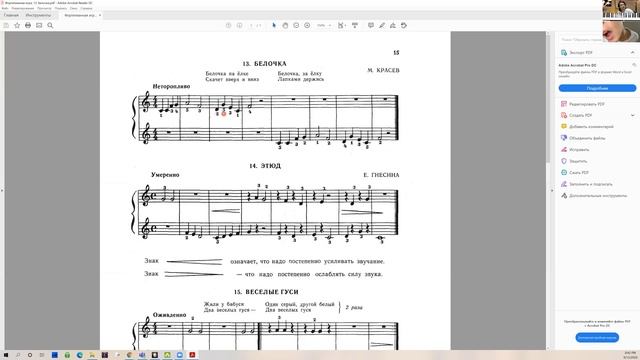Click the zoom in plus button
The width and height of the screenshot is (640, 360).
307,25
